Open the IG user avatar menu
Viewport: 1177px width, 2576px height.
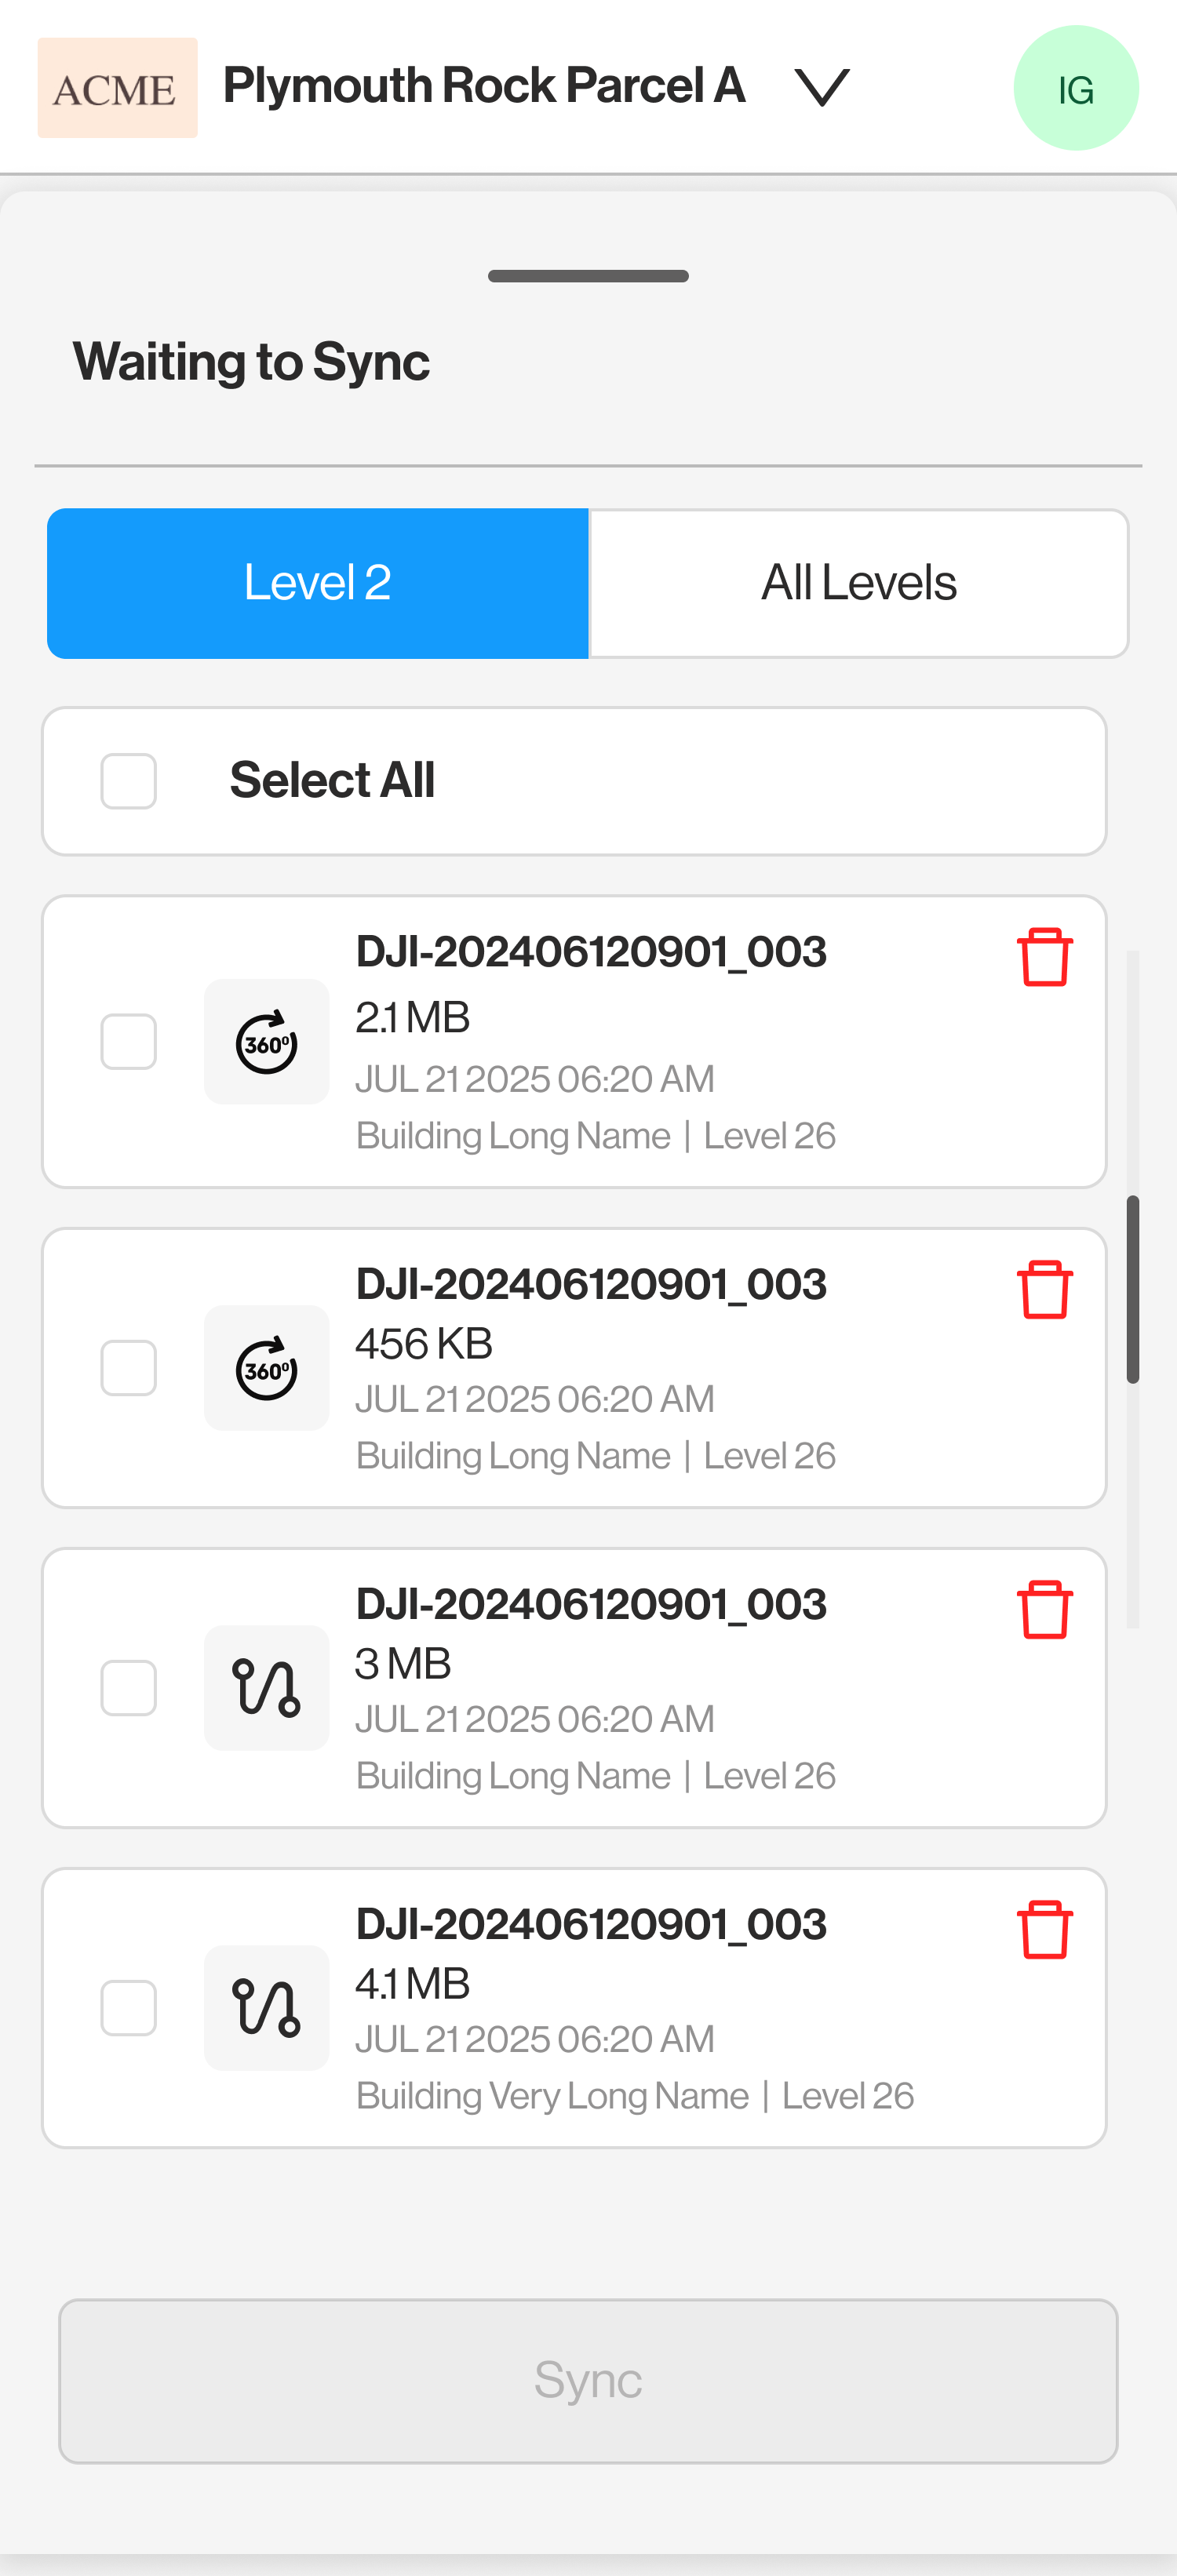click(x=1076, y=88)
